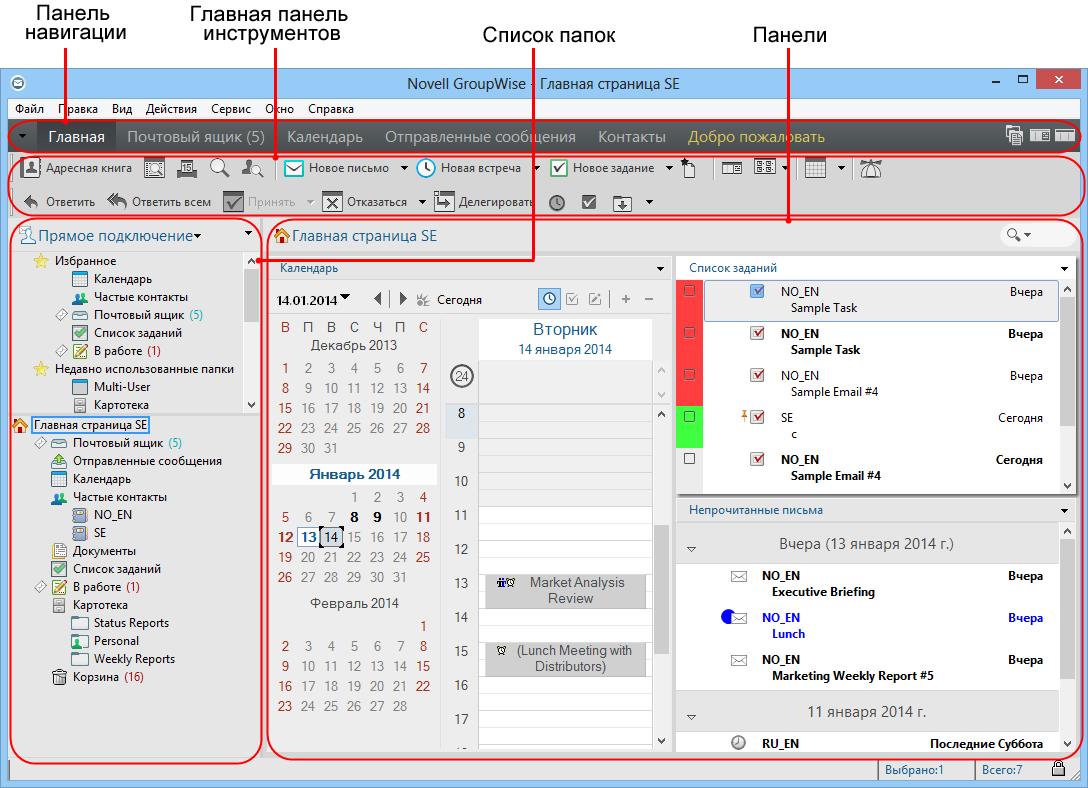Open the Список заданий panel dropdown arrow

(x=1064, y=268)
